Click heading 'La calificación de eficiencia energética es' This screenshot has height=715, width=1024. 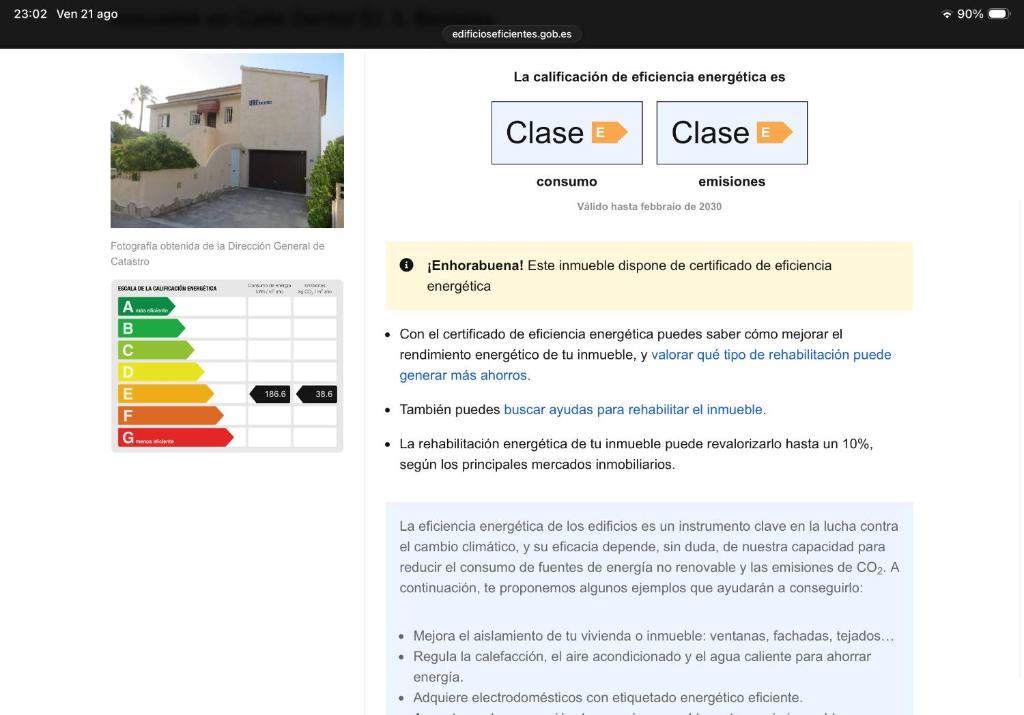tap(649, 77)
